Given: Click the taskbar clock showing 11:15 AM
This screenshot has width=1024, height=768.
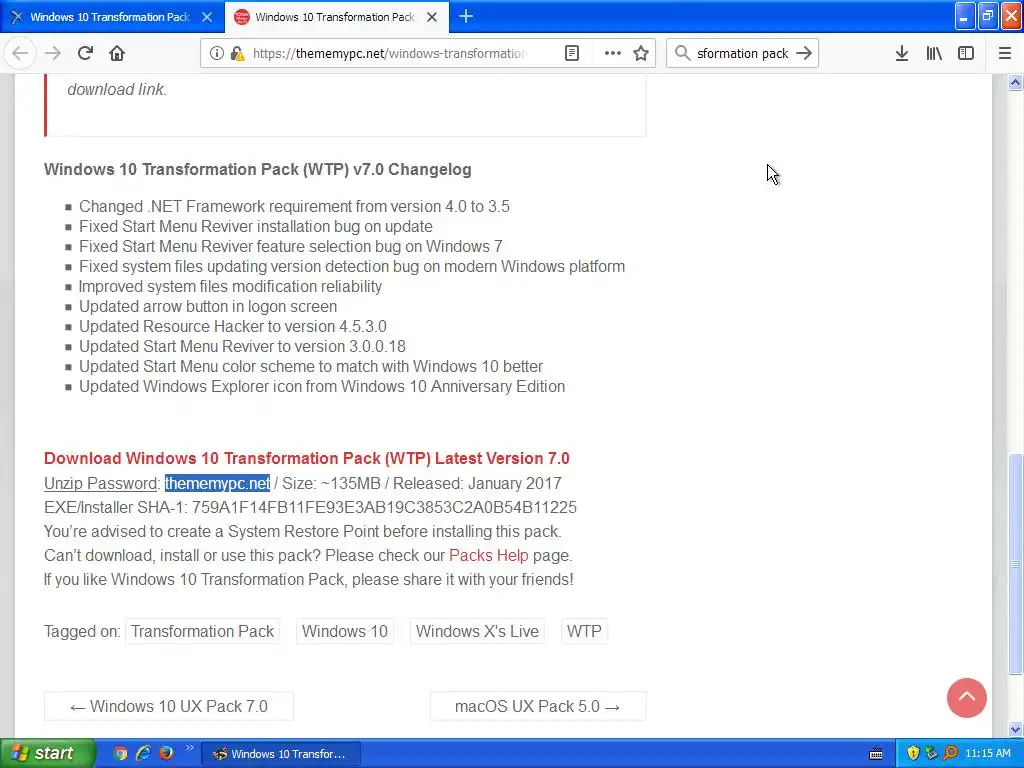Looking at the screenshot, I should 987,754.
